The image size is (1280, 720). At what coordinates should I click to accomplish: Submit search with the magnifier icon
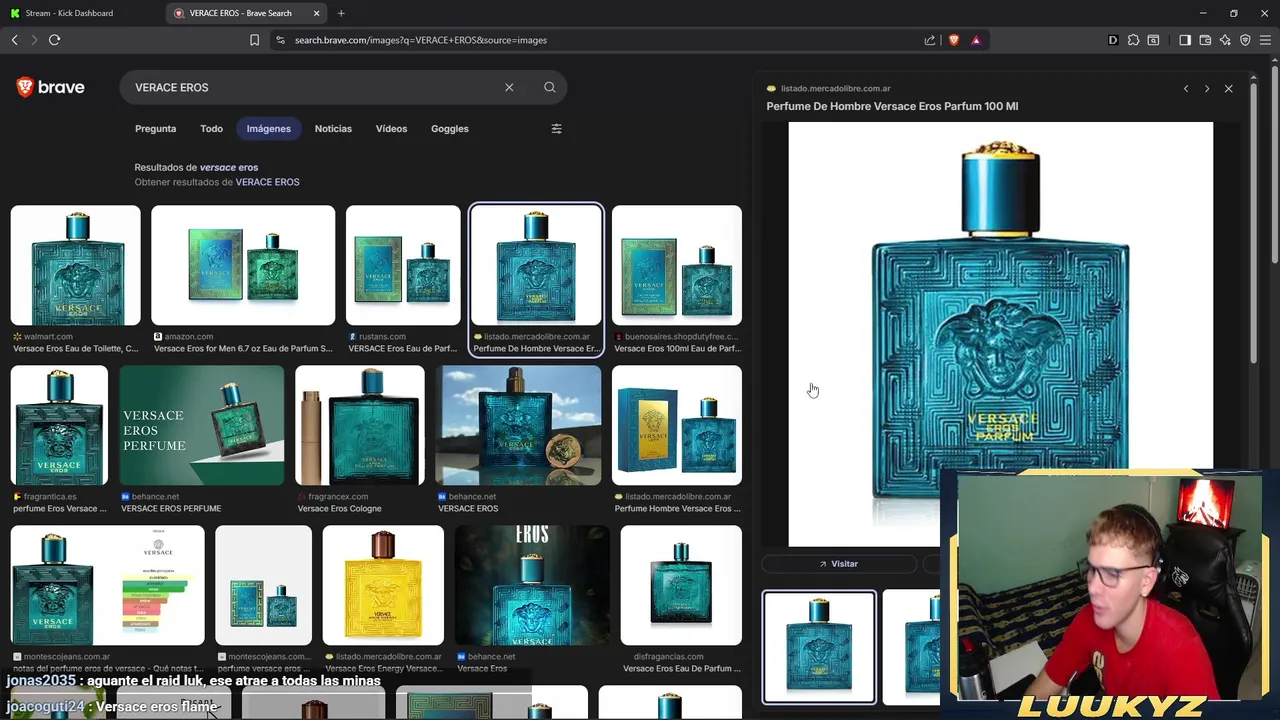[x=550, y=87]
